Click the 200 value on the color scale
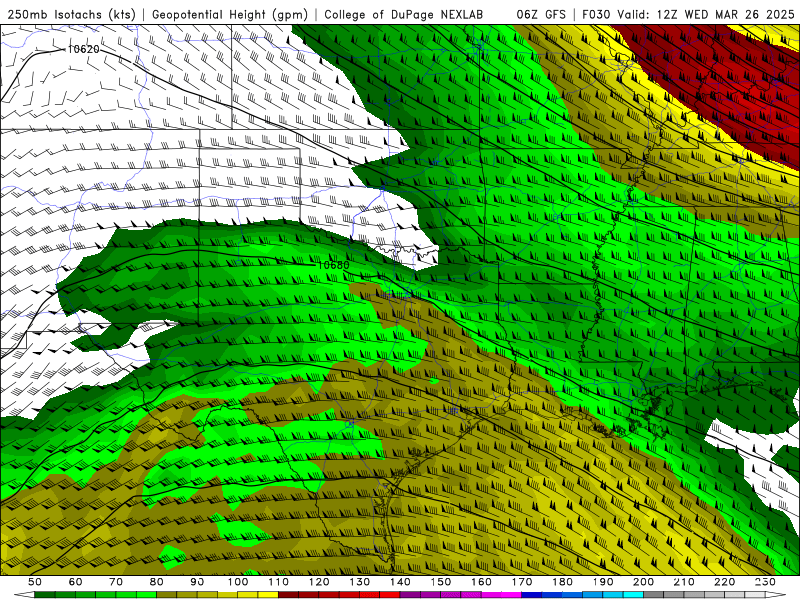The width and height of the screenshot is (800, 600). click(x=643, y=582)
